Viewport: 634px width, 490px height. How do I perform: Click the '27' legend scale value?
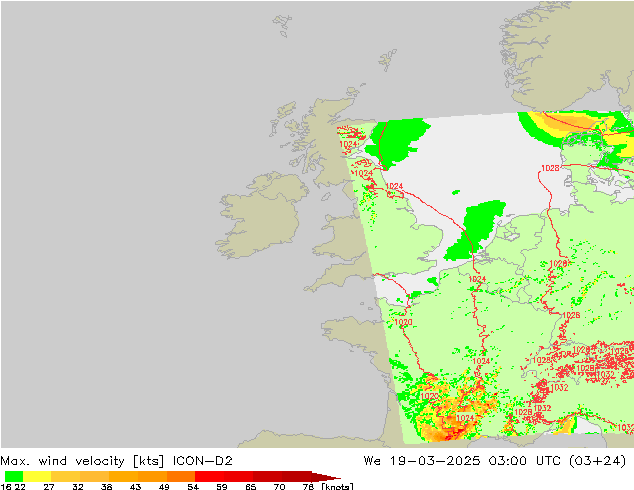point(49,486)
